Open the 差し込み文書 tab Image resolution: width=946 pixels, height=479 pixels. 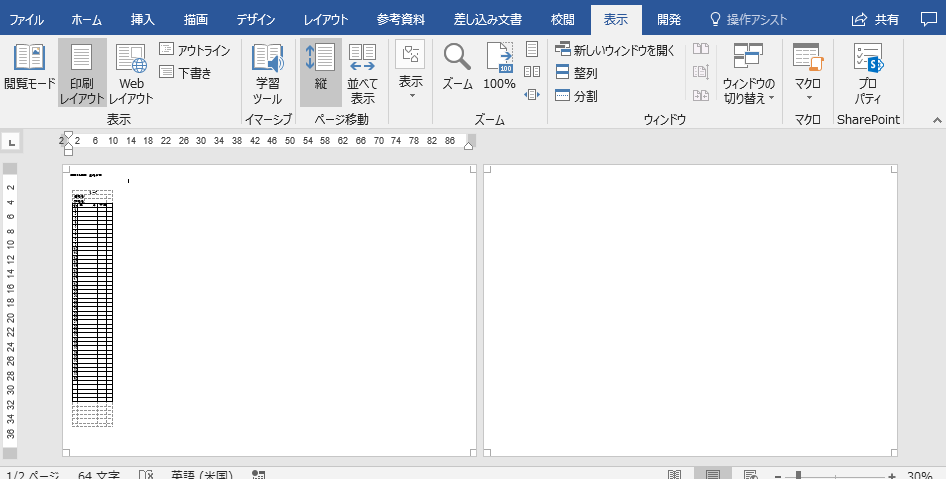point(487,19)
